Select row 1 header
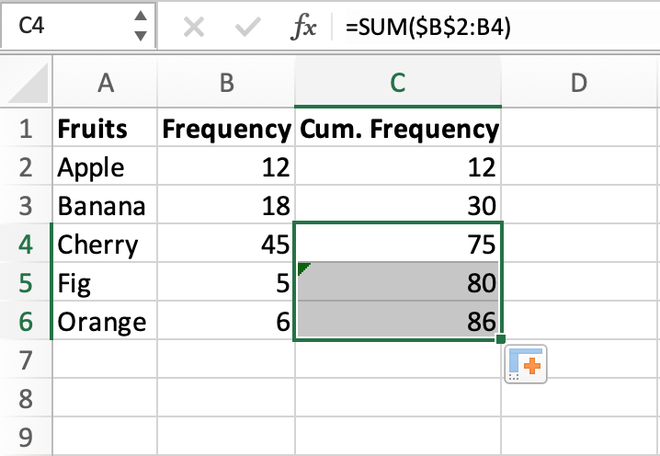Screen dimensions: 660x456 [26, 128]
